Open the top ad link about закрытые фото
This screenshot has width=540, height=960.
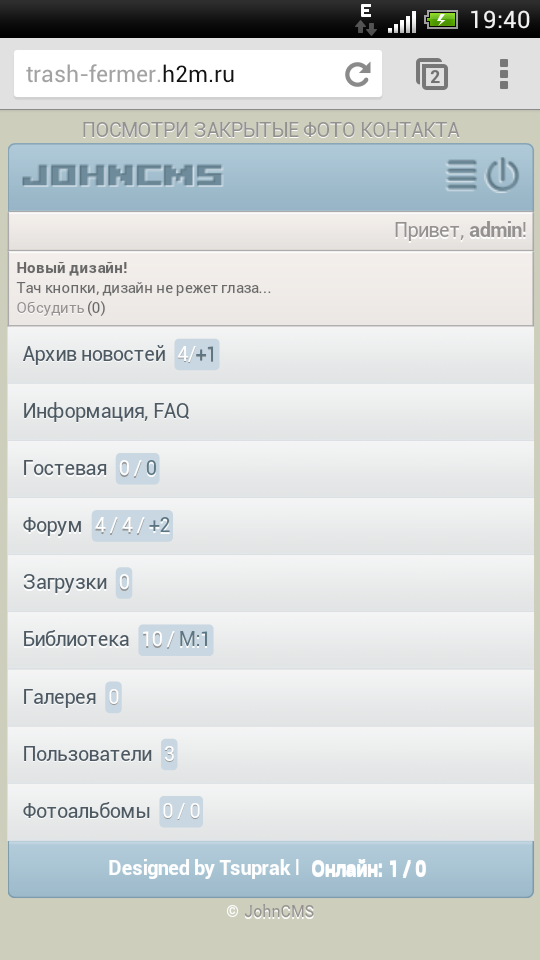[x=271, y=130]
